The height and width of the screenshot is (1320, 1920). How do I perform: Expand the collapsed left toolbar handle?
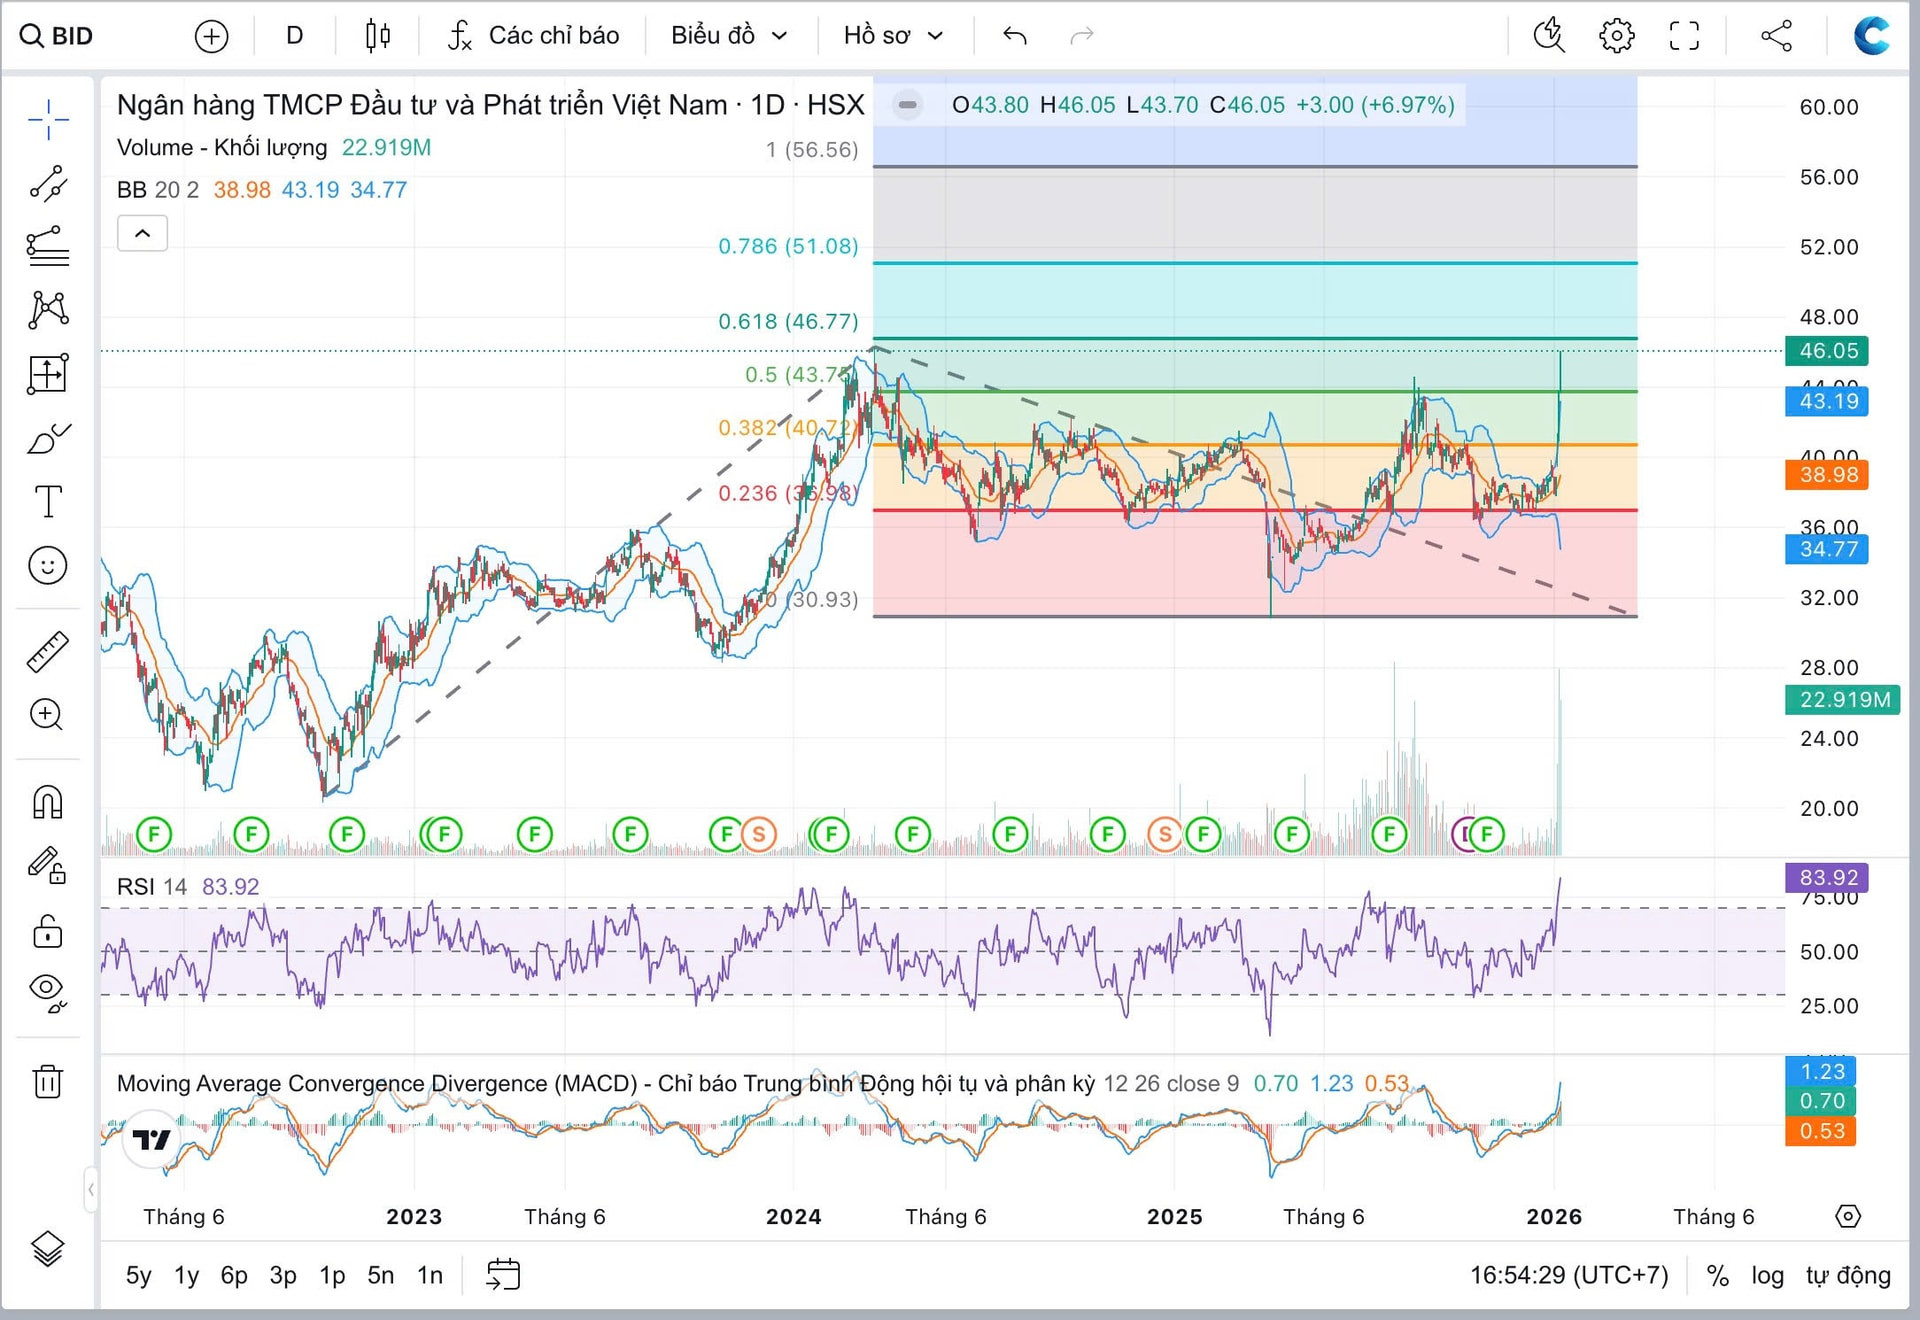tap(91, 1189)
